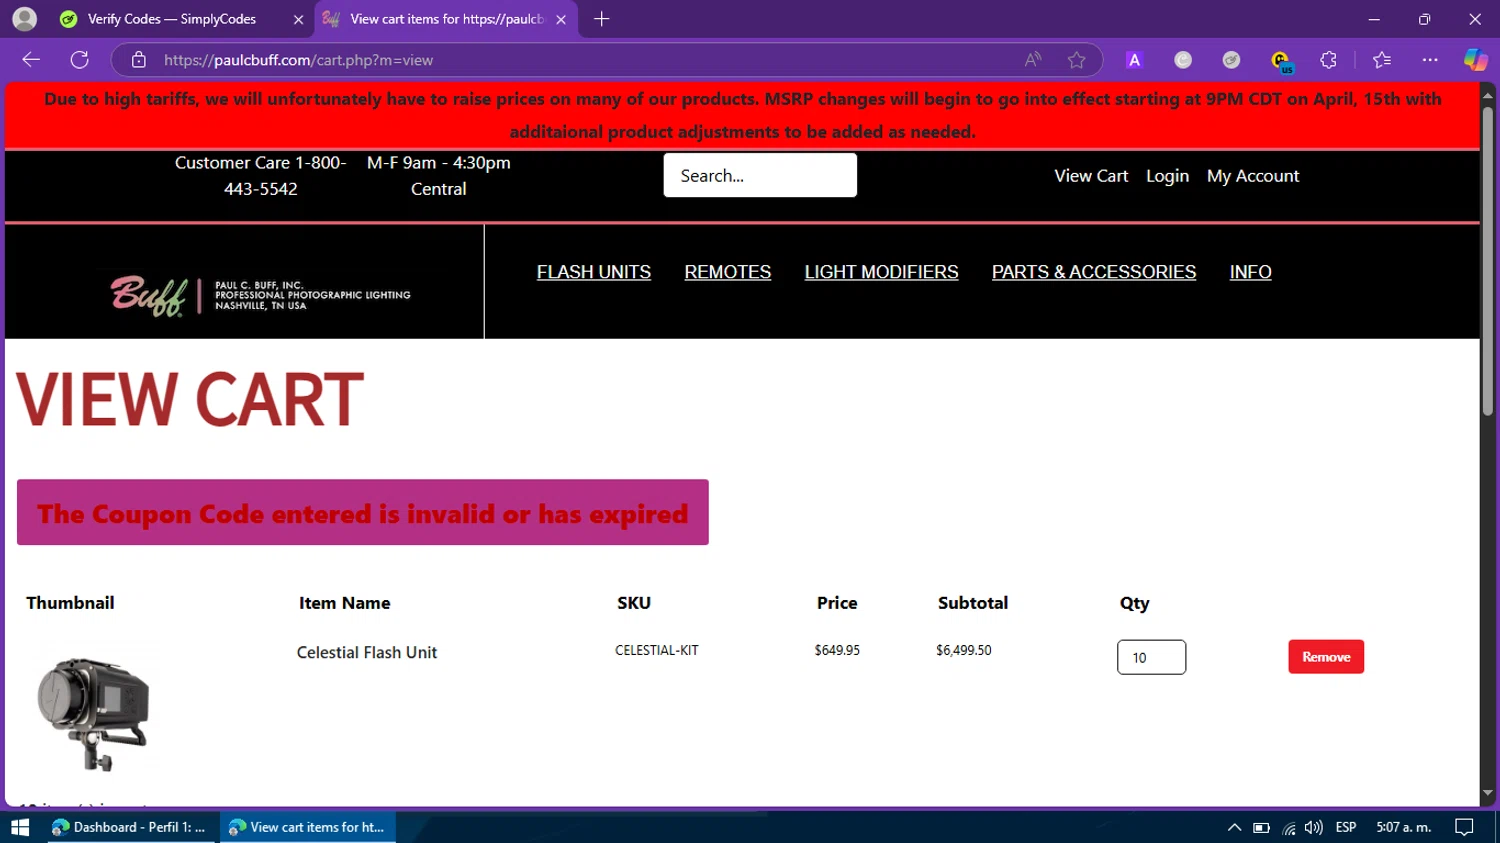
Task: Open a new browser tab
Action: coord(601,19)
